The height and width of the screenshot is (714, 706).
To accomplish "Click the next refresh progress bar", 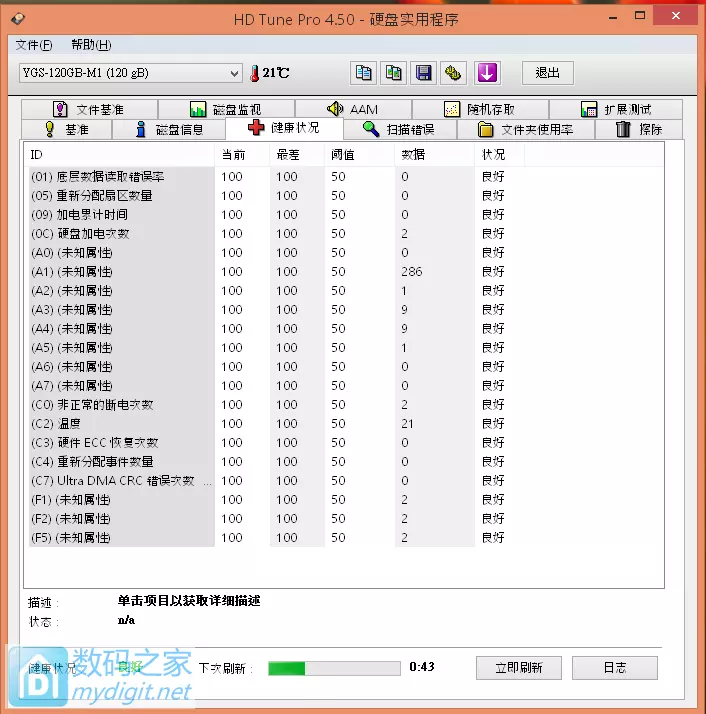I will click(334, 668).
